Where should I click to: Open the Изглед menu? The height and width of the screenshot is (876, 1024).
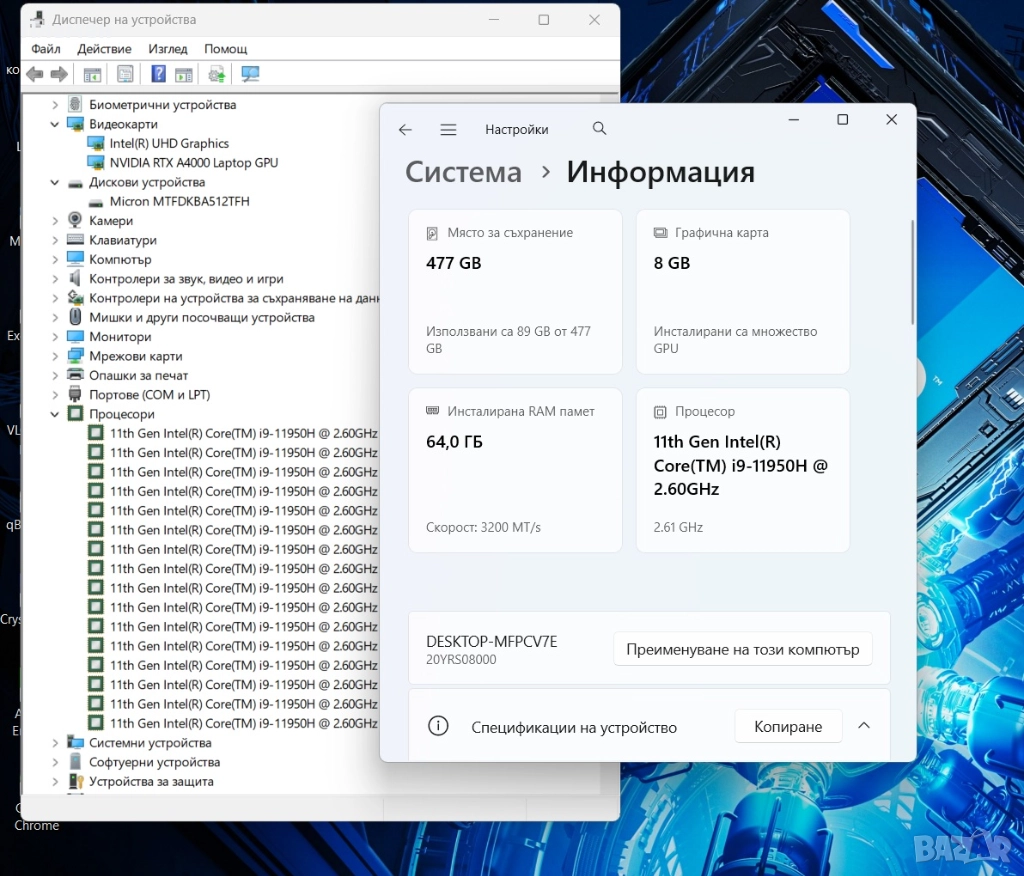click(167, 49)
